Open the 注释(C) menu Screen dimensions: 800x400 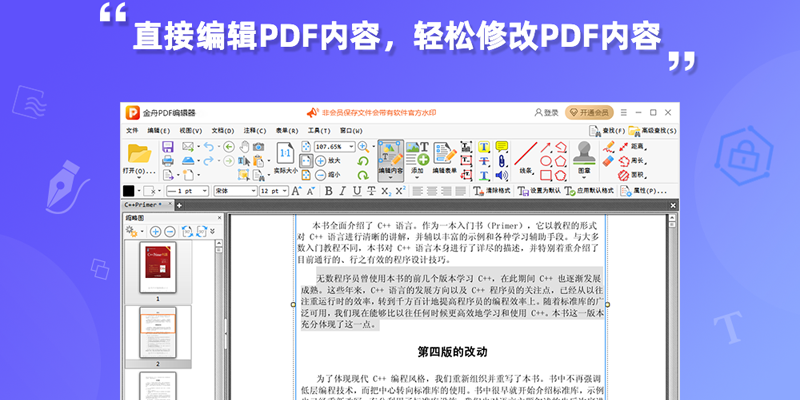click(x=255, y=131)
